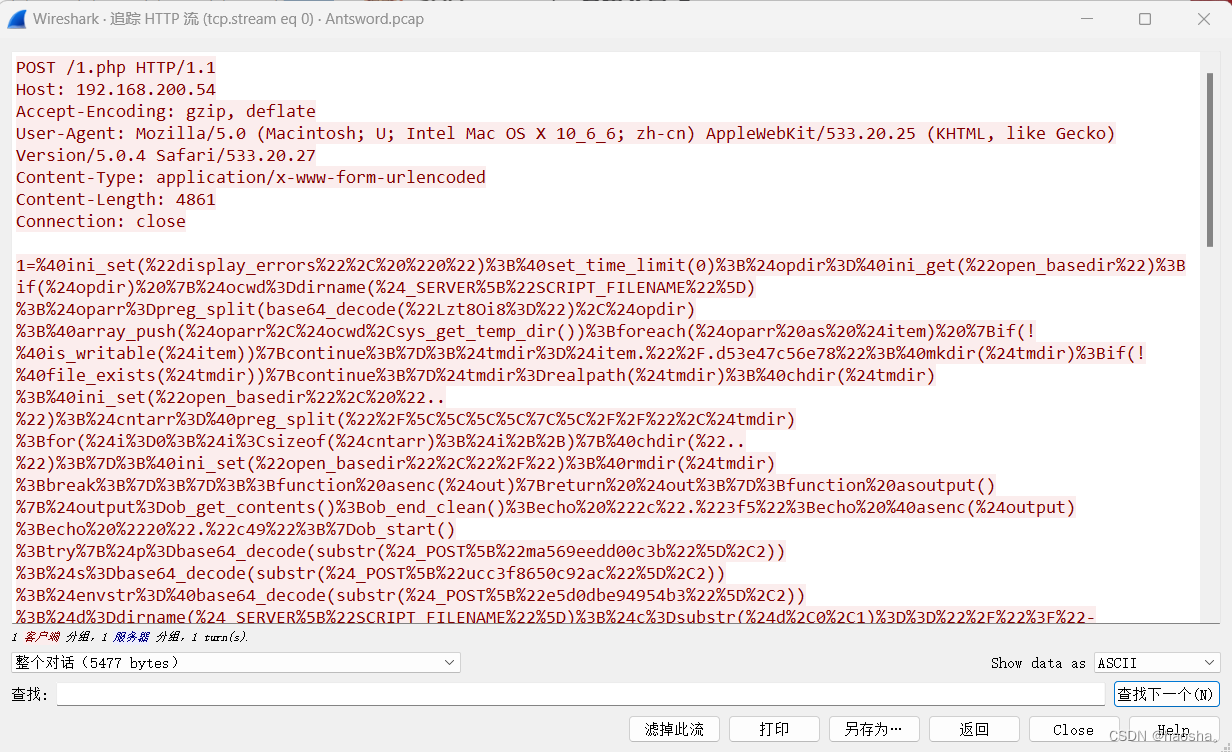Click the Wireshark shark fin title icon
This screenshot has height=752, width=1232.
16,19
